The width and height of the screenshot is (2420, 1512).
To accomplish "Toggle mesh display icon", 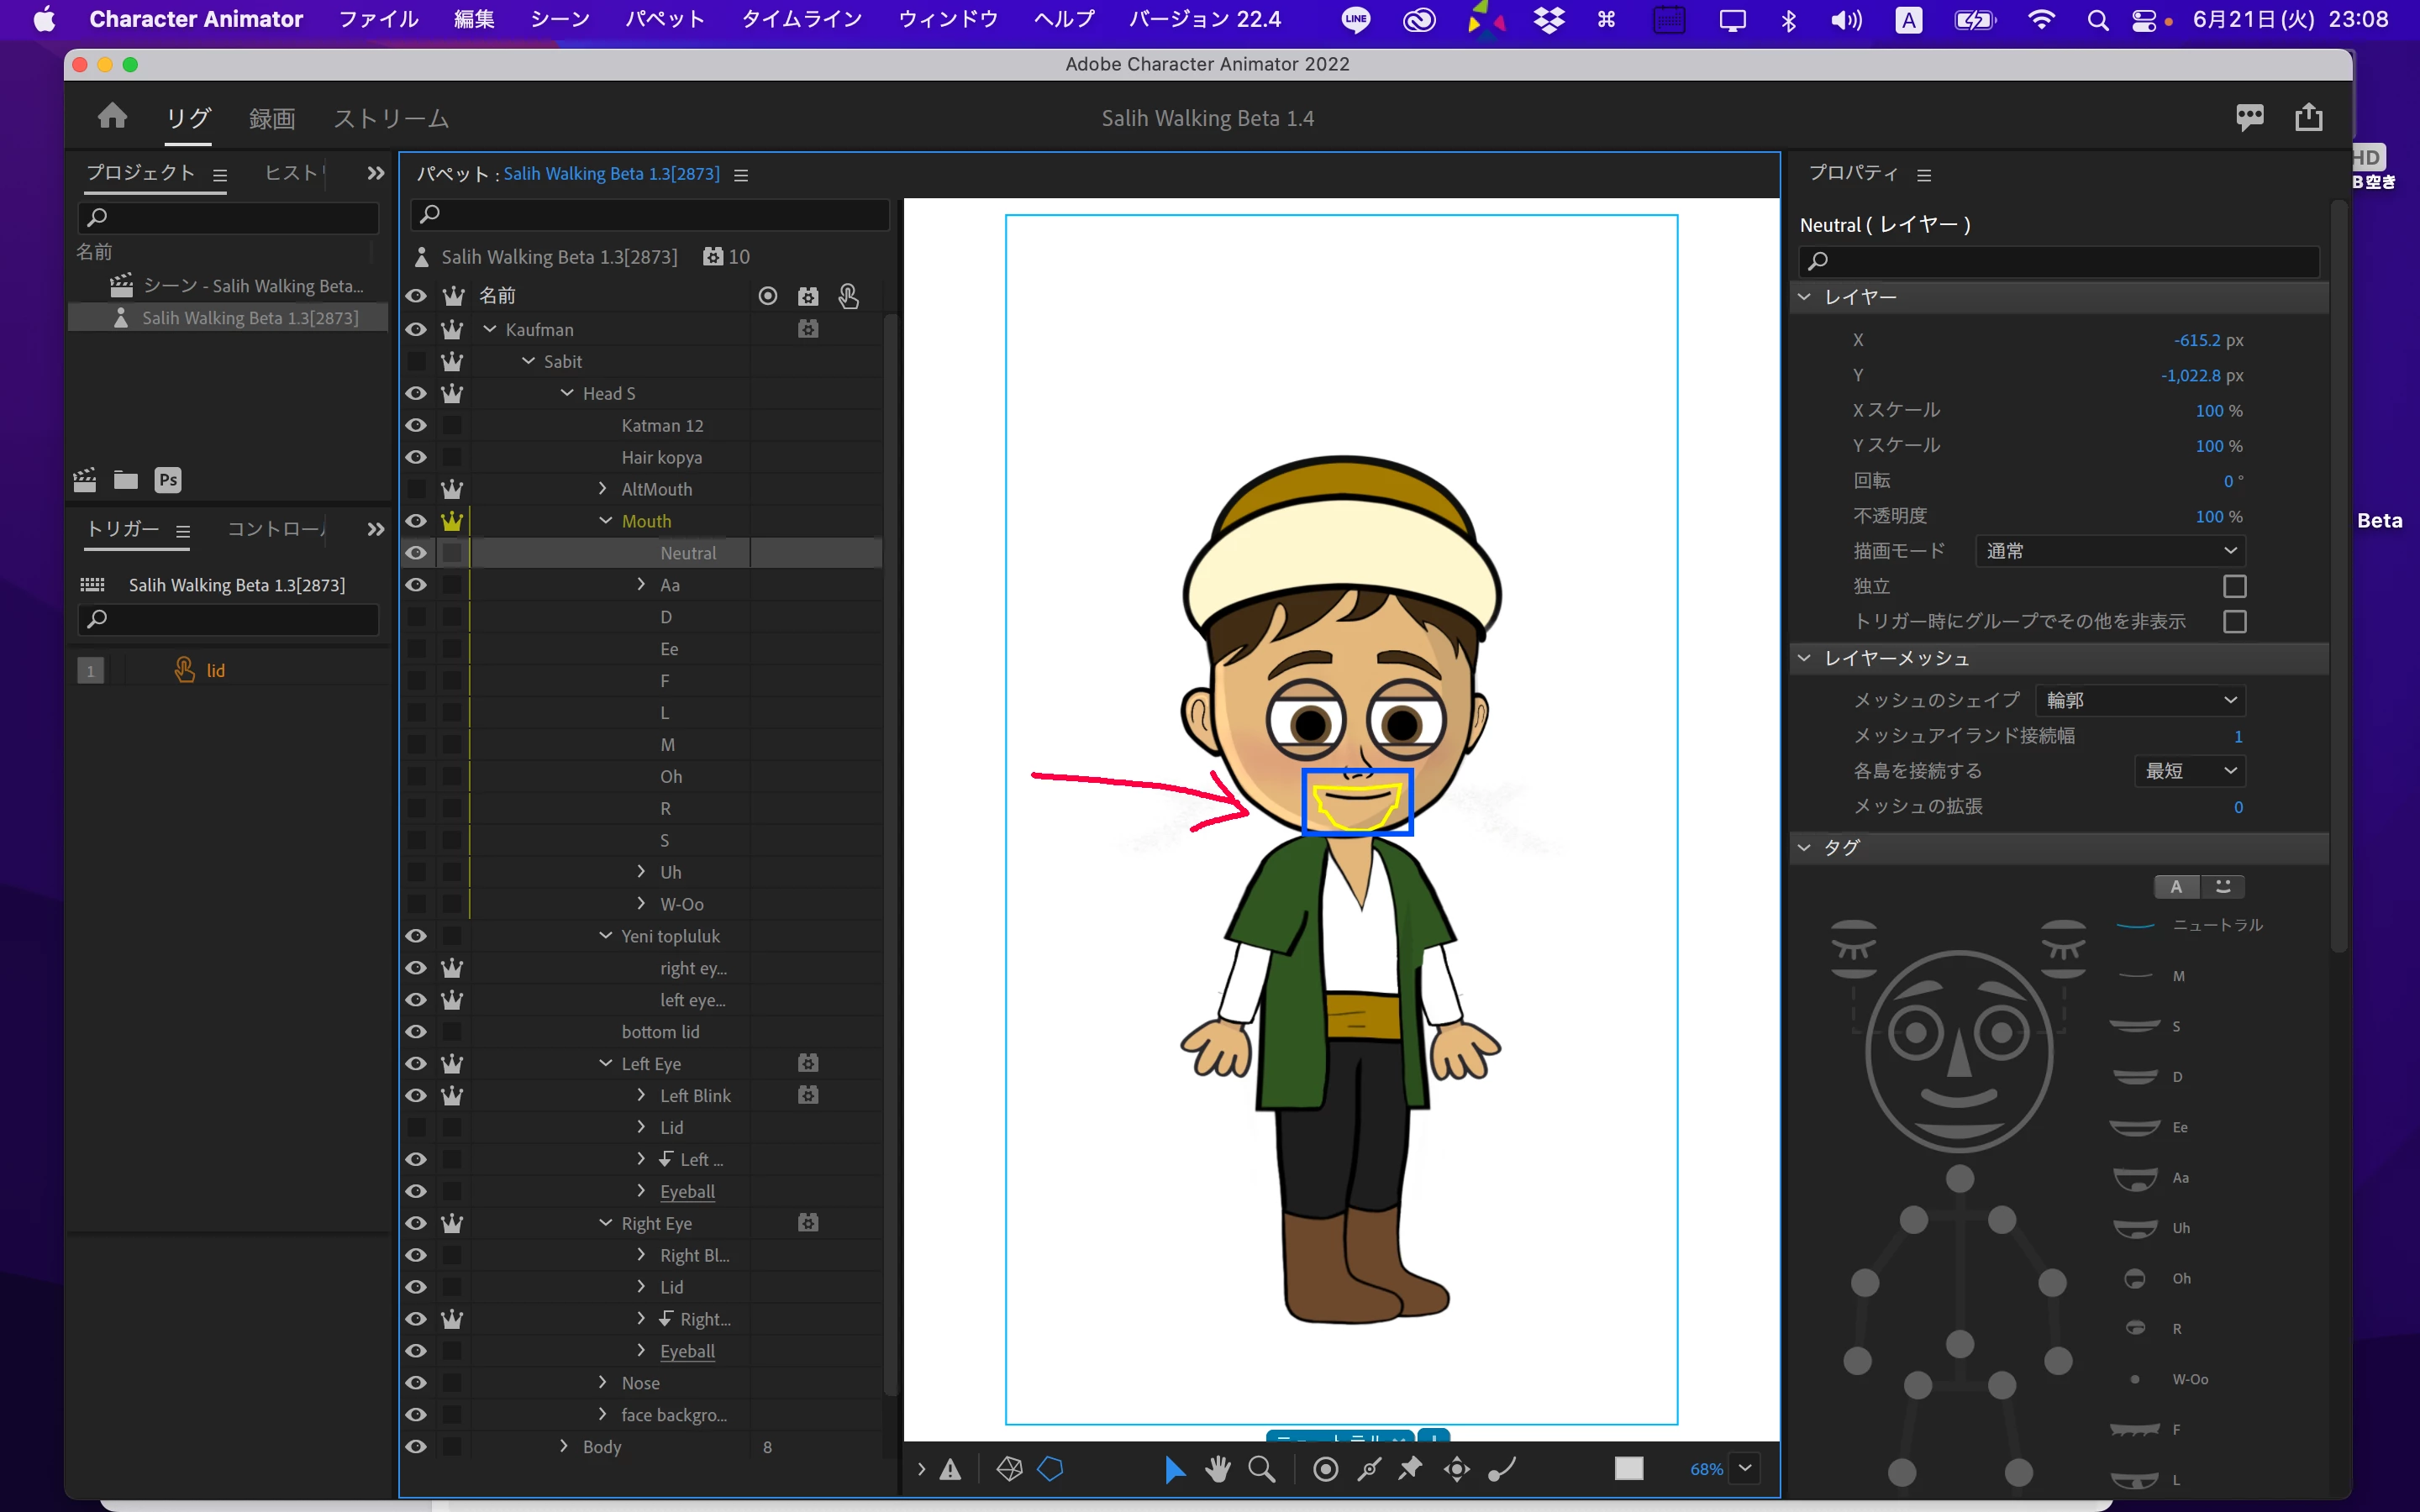I will coord(1009,1468).
